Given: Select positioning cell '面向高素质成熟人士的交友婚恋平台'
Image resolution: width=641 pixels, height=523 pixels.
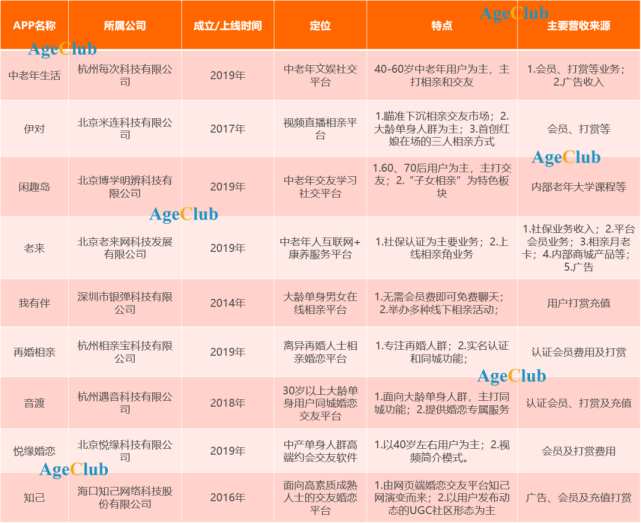Looking at the screenshot, I should tap(320, 498).
